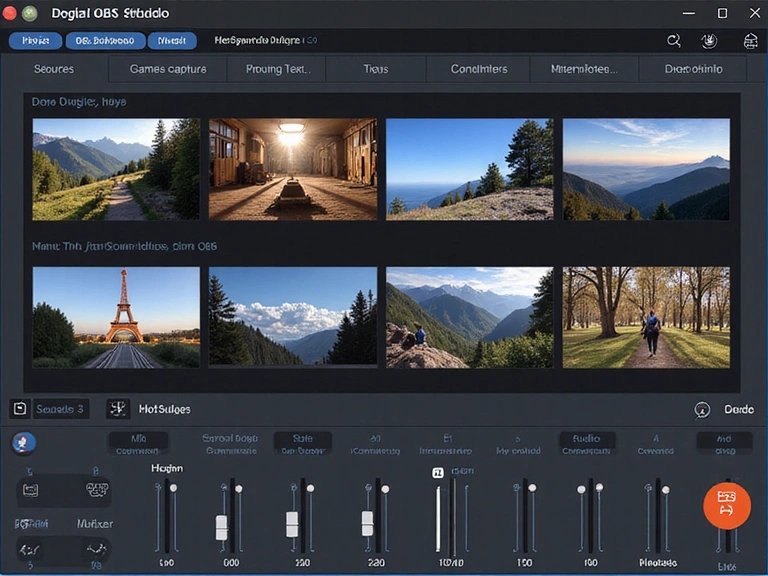Click the red circle icon in title bar
768x576 pixels.
click(9, 13)
